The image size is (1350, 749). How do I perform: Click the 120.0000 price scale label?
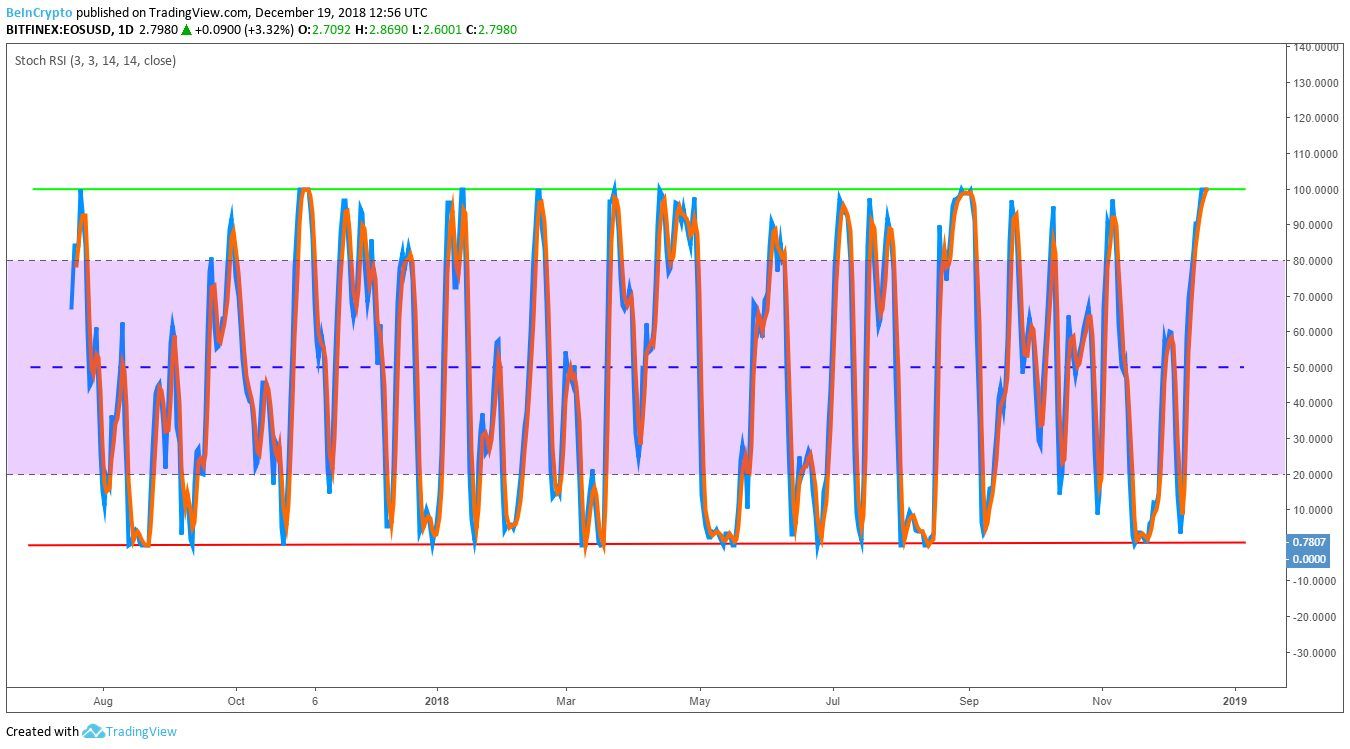(x=1316, y=118)
